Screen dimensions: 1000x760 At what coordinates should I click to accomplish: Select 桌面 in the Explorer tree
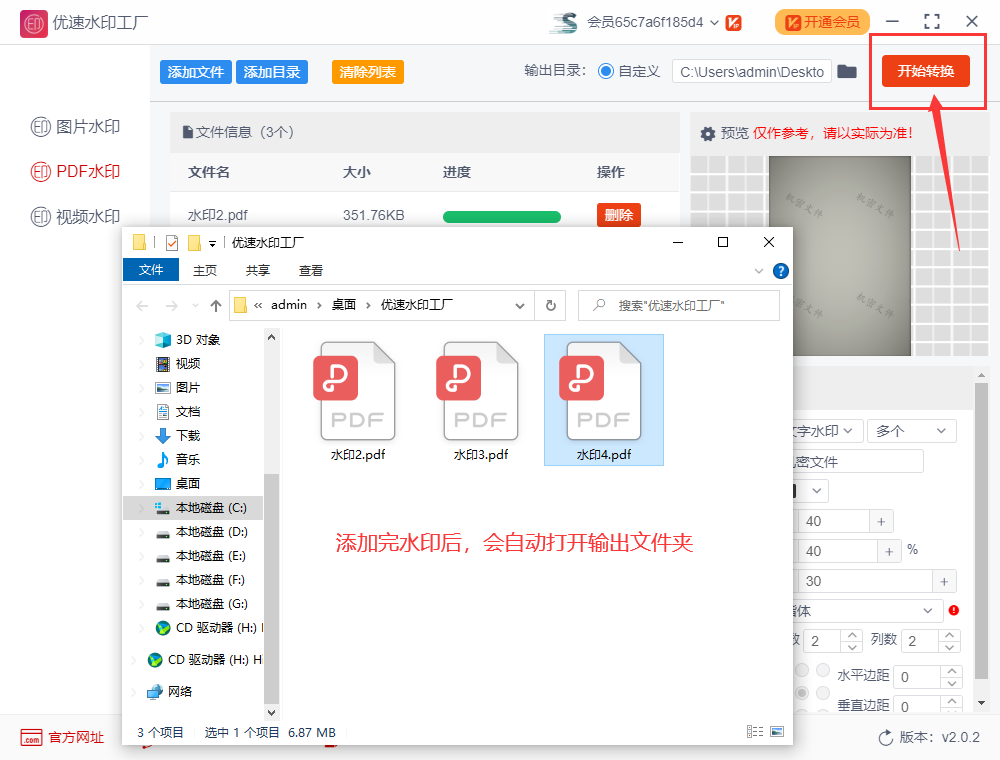pos(188,484)
